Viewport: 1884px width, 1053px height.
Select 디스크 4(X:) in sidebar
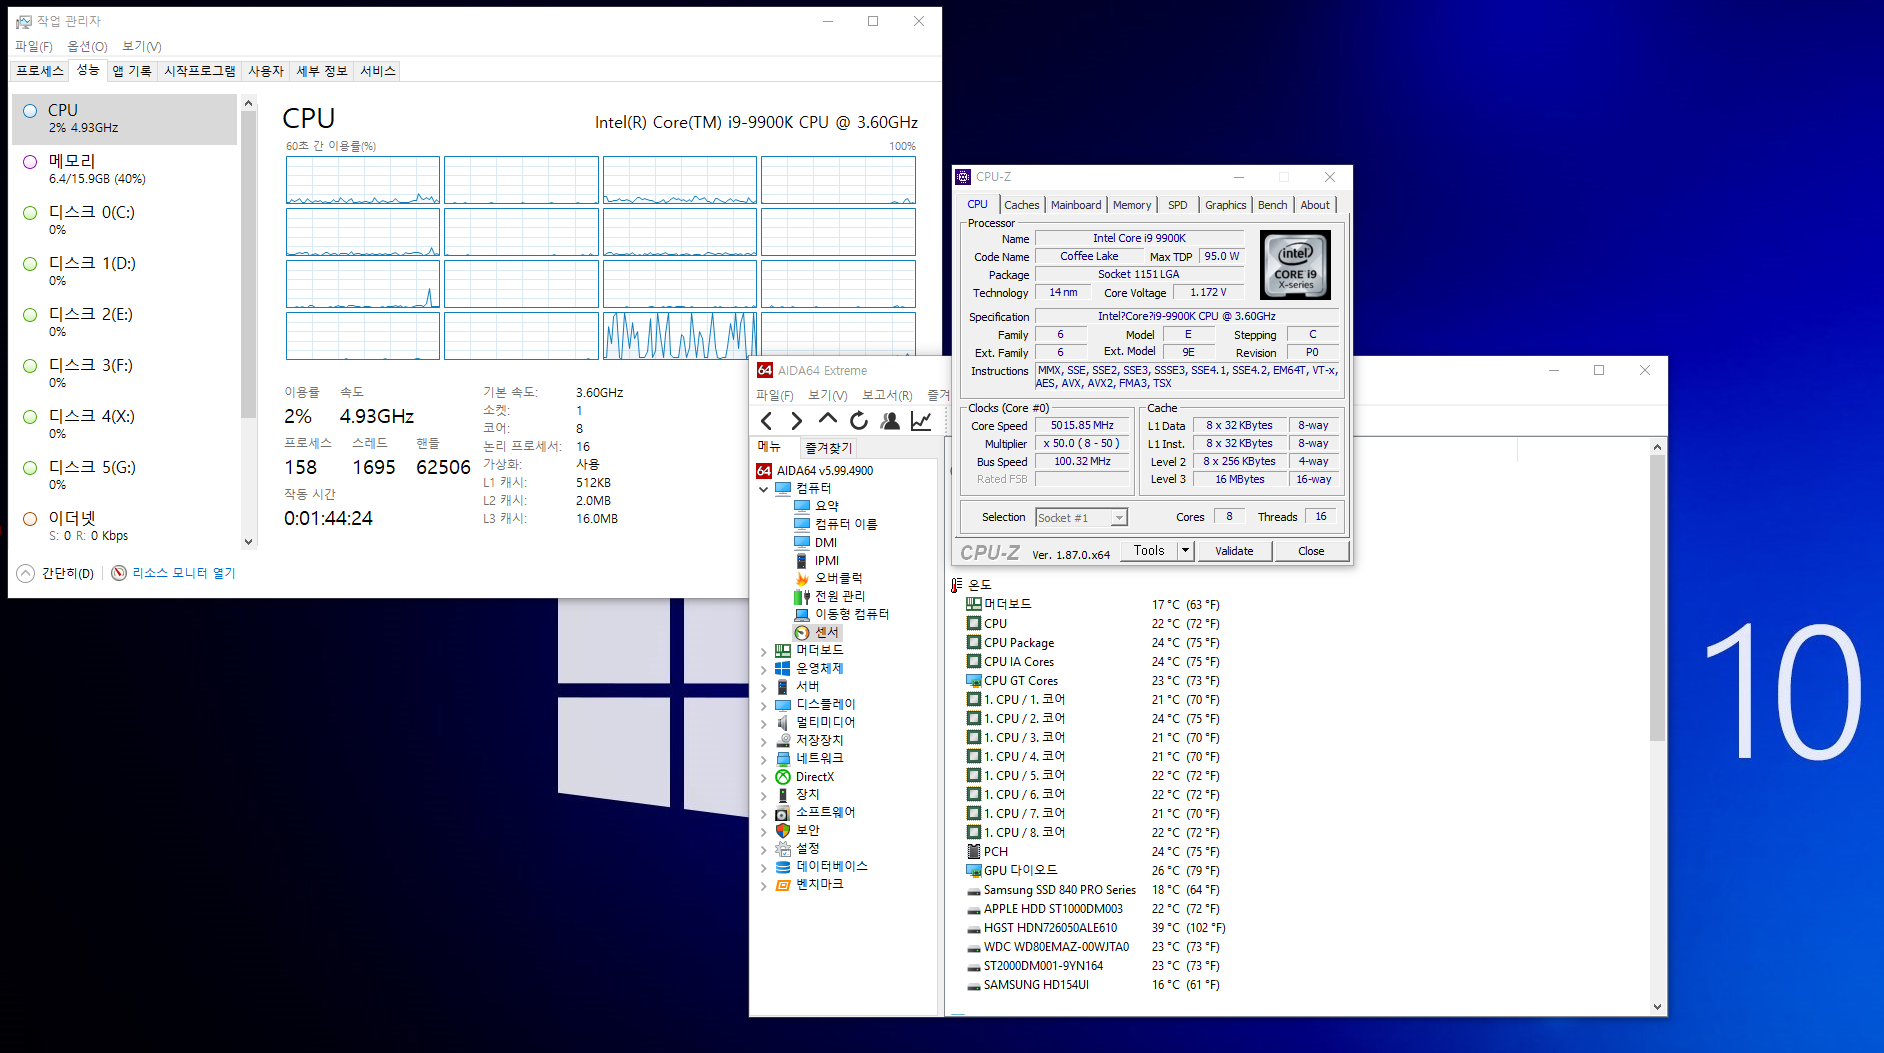pyautogui.click(x=125, y=424)
